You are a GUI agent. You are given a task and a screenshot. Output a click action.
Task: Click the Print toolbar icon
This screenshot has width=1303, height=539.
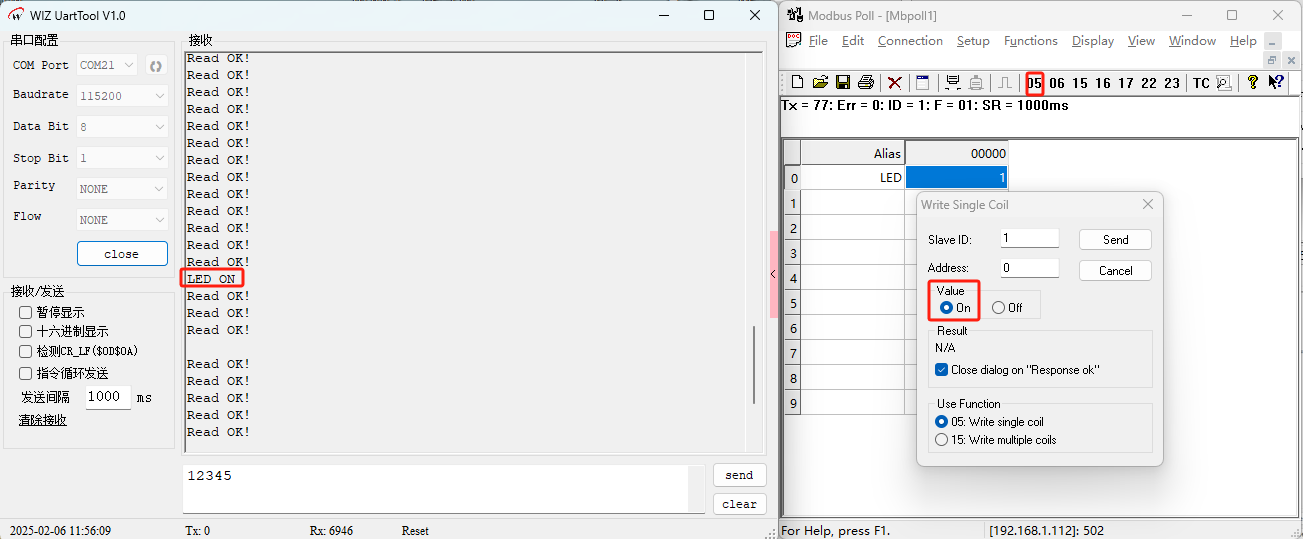866,83
